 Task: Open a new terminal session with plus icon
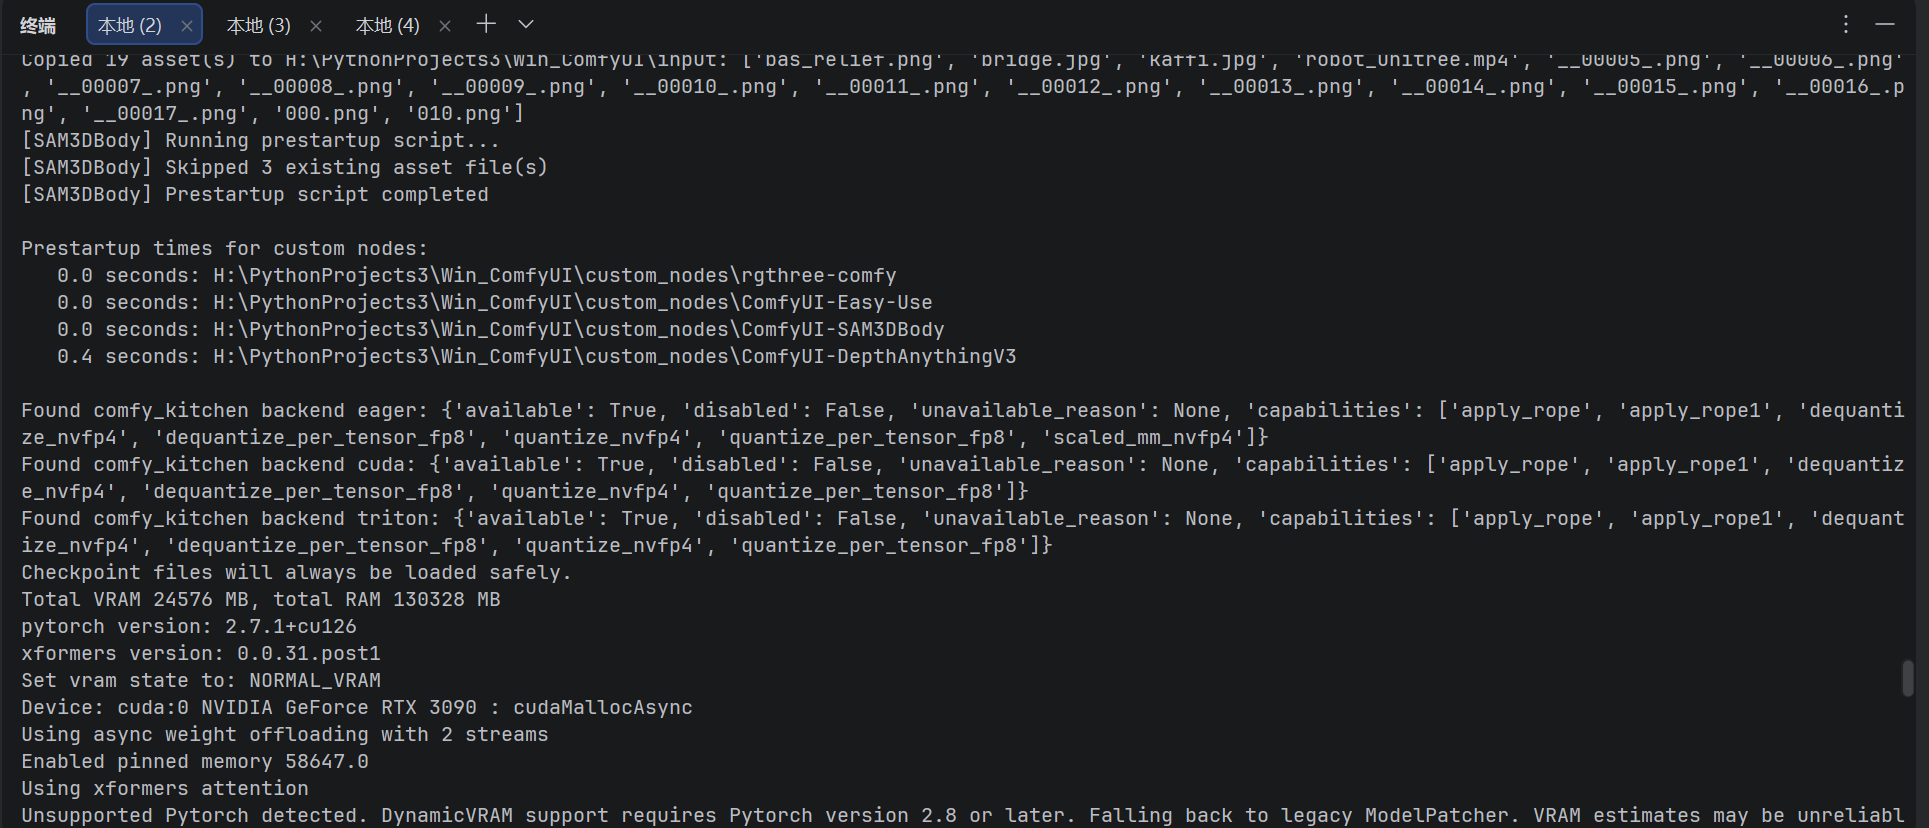pos(486,24)
